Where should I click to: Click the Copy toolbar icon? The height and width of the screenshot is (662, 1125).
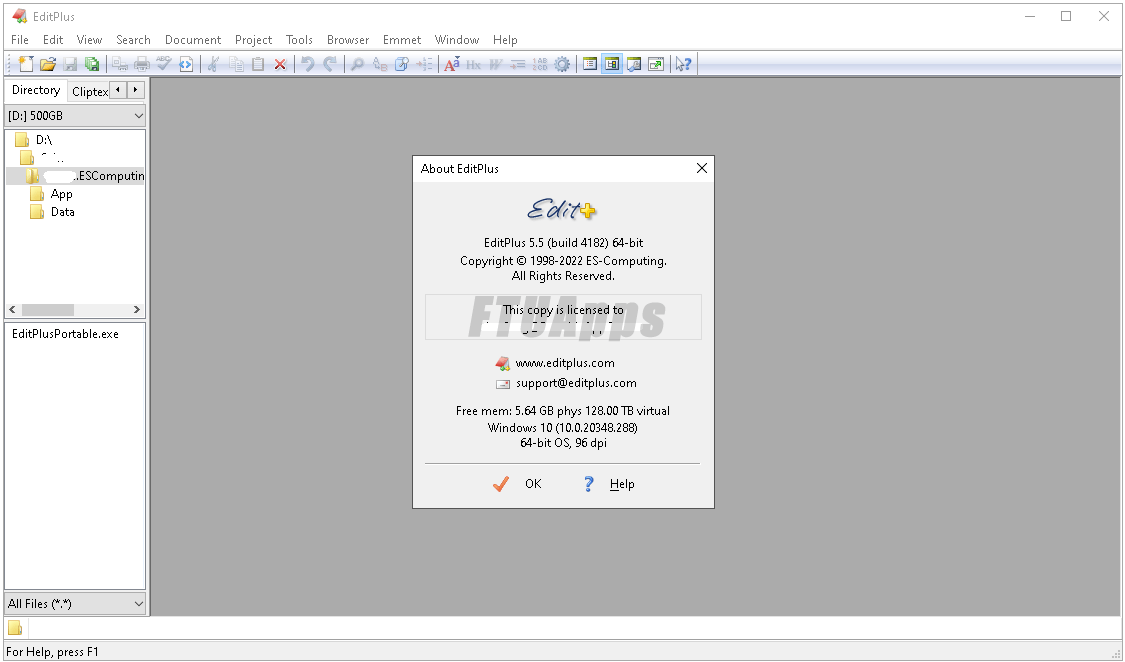point(236,64)
